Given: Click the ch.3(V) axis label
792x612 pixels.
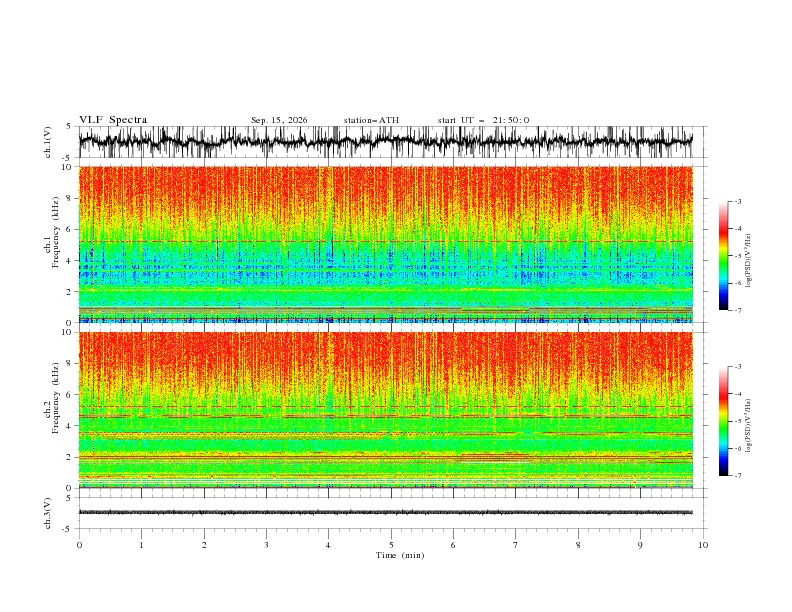Looking at the screenshot, I should pyautogui.click(x=48, y=513).
